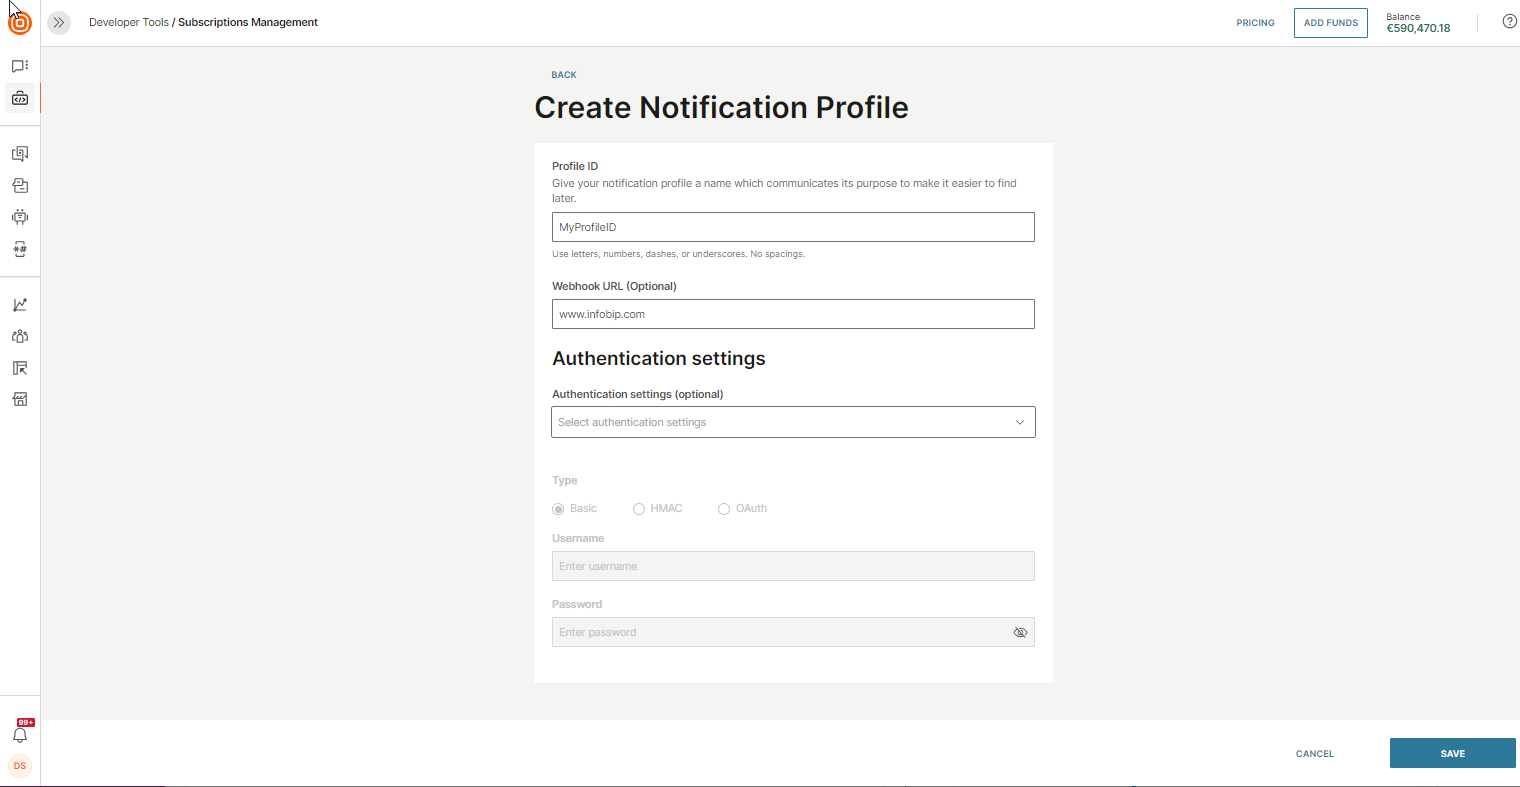Save the notification profile
This screenshot has width=1520, height=787.
coord(1452,753)
